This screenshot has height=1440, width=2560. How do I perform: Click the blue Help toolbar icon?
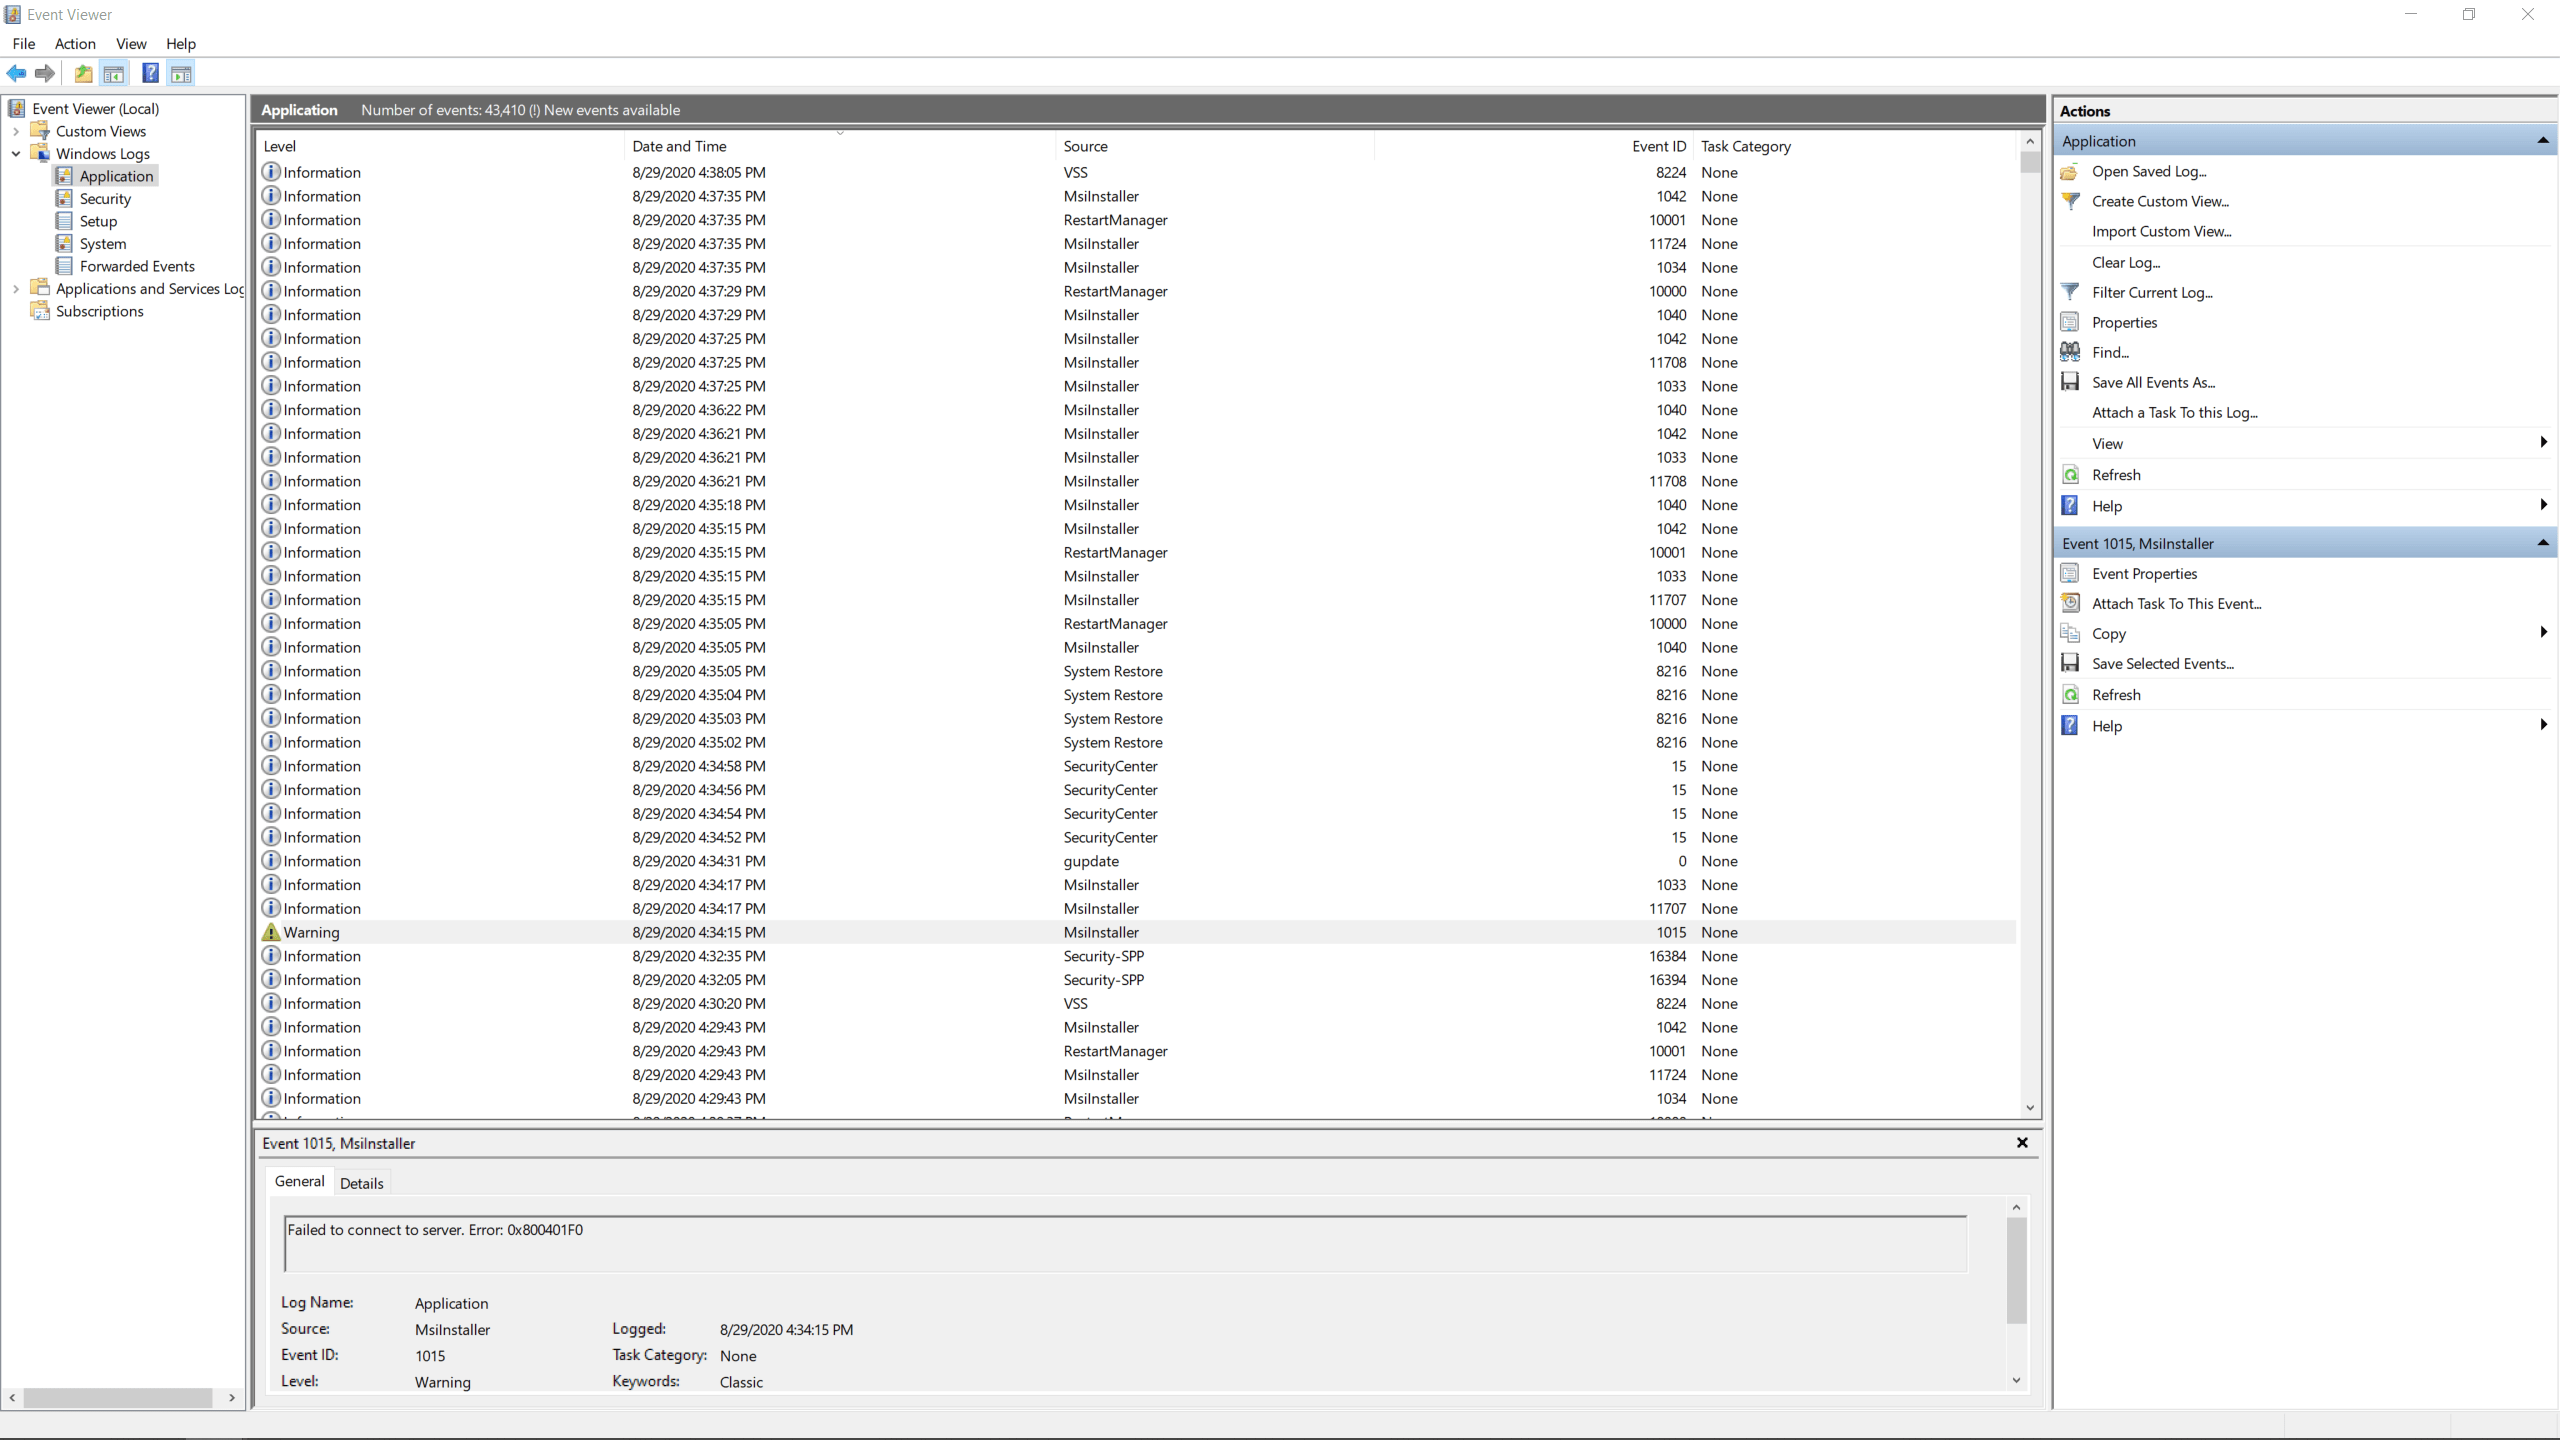pos(150,73)
